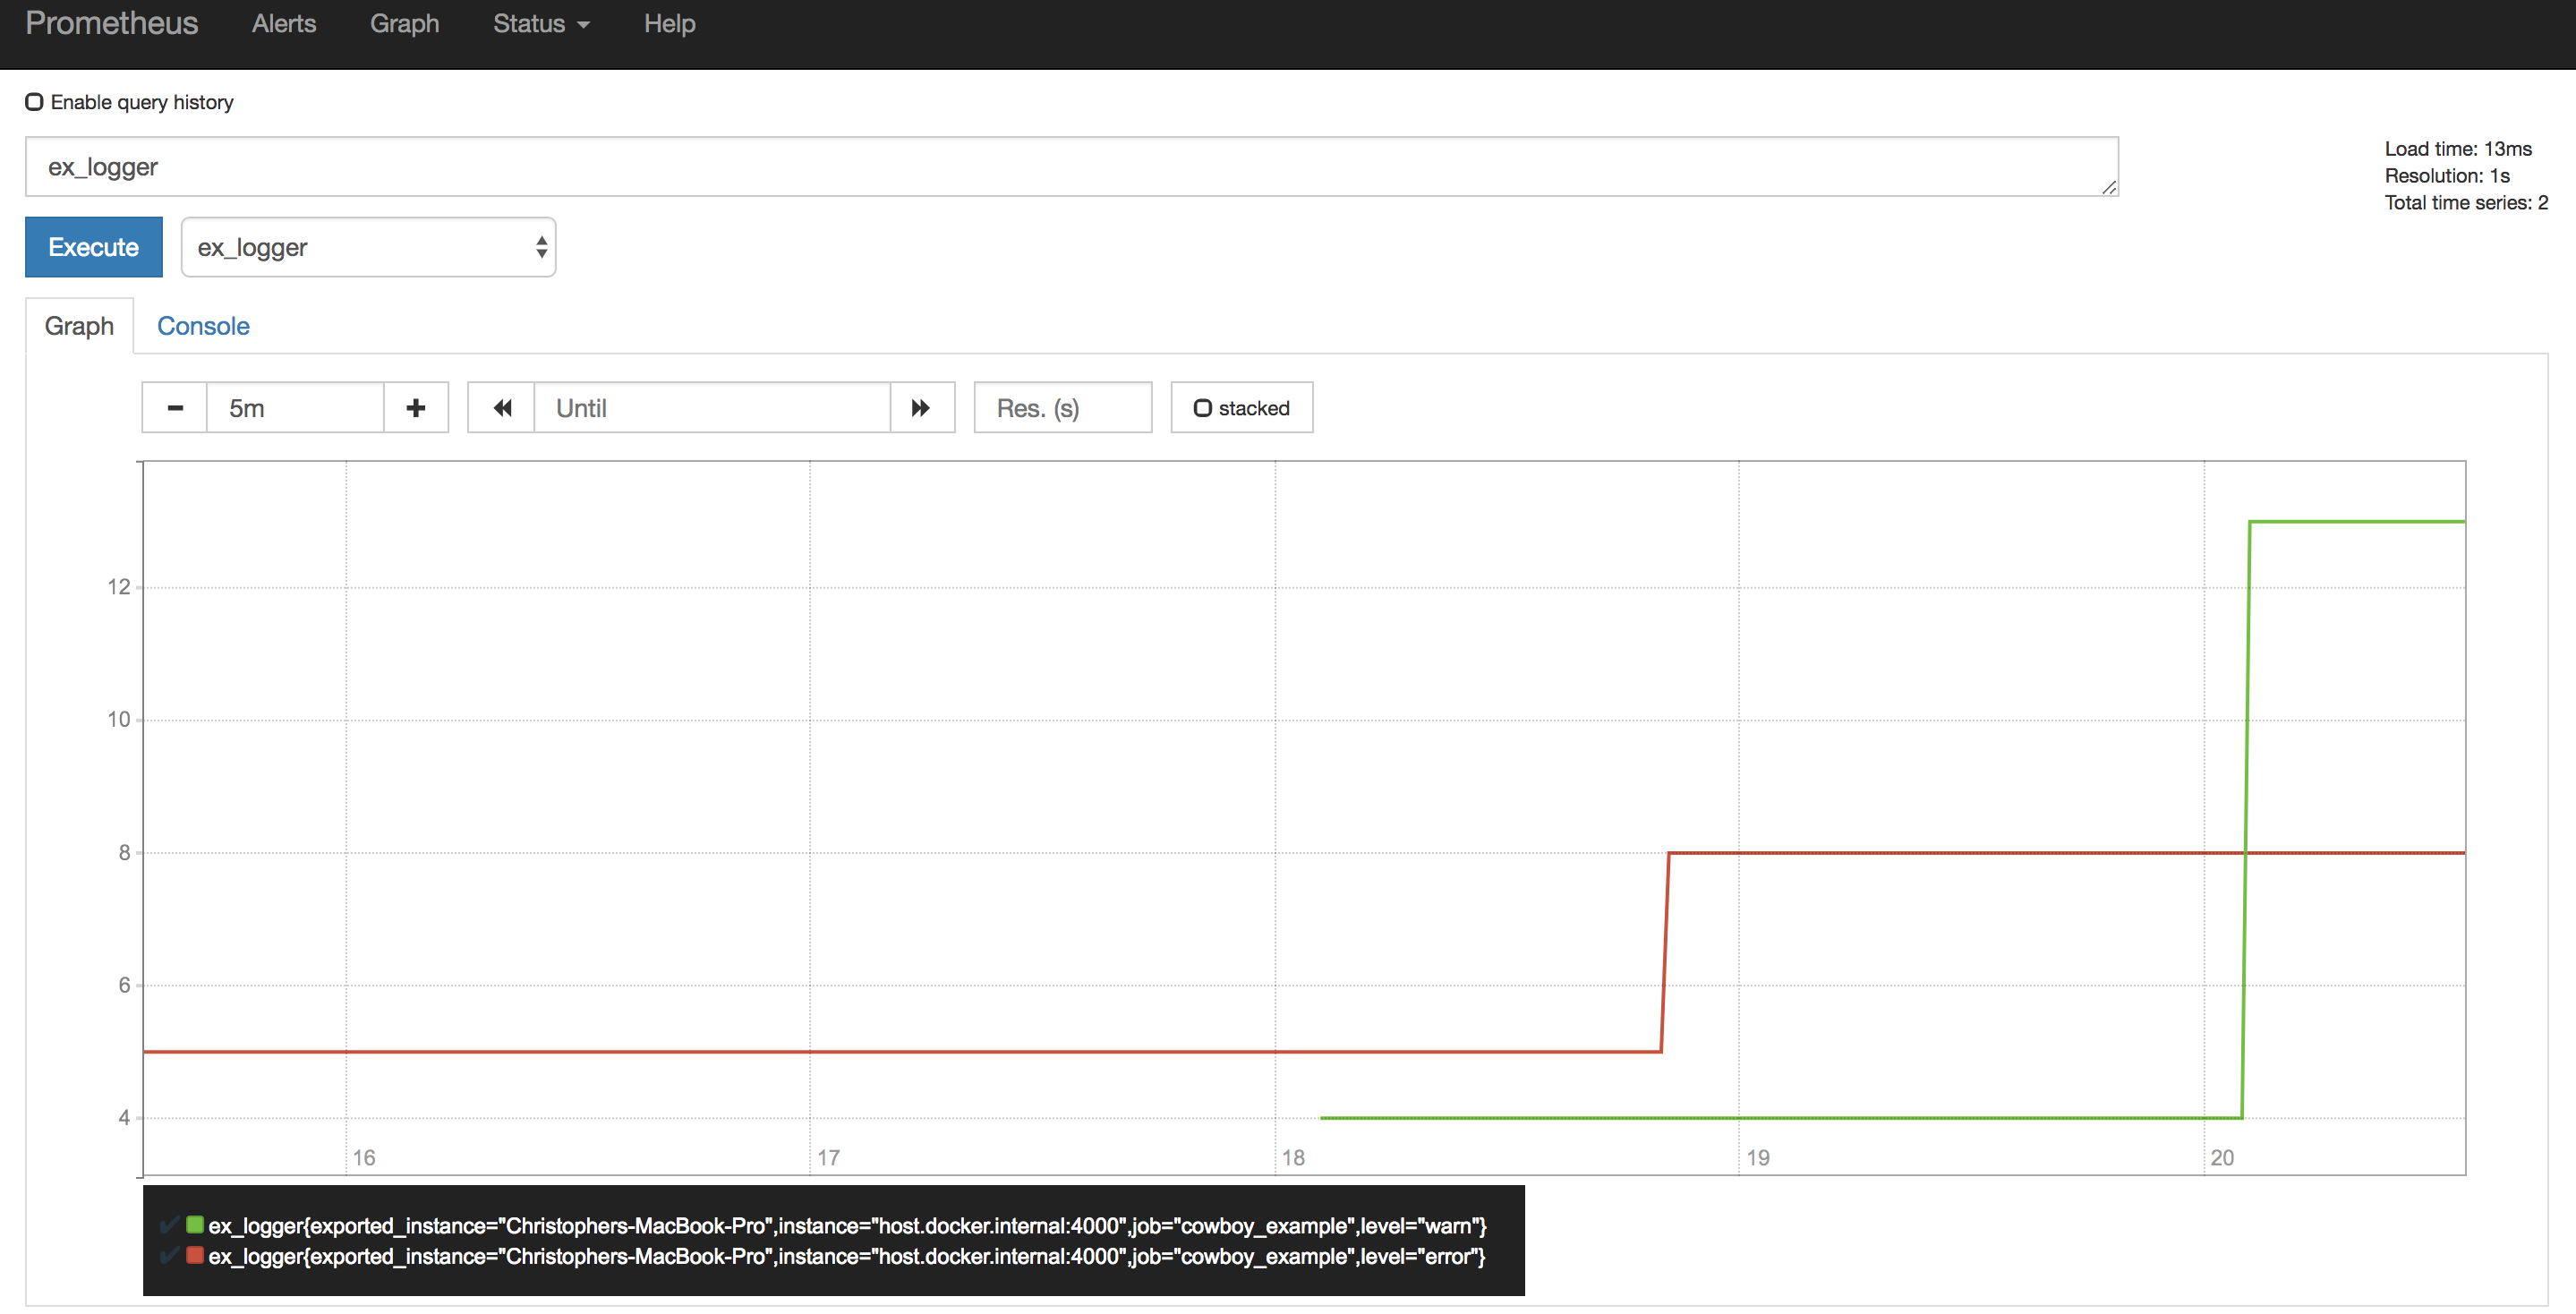Click the rewind navigation icon
The height and width of the screenshot is (1314, 2576).
point(499,407)
